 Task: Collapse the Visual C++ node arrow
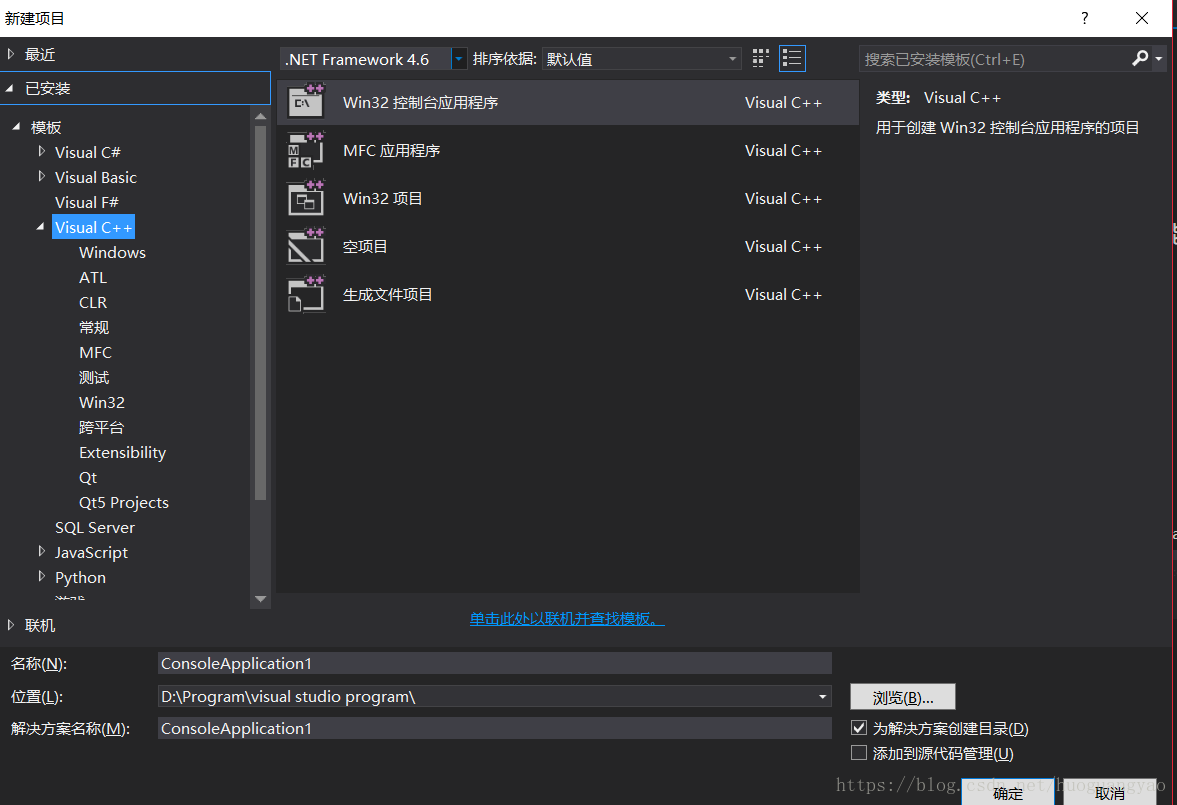[41, 227]
